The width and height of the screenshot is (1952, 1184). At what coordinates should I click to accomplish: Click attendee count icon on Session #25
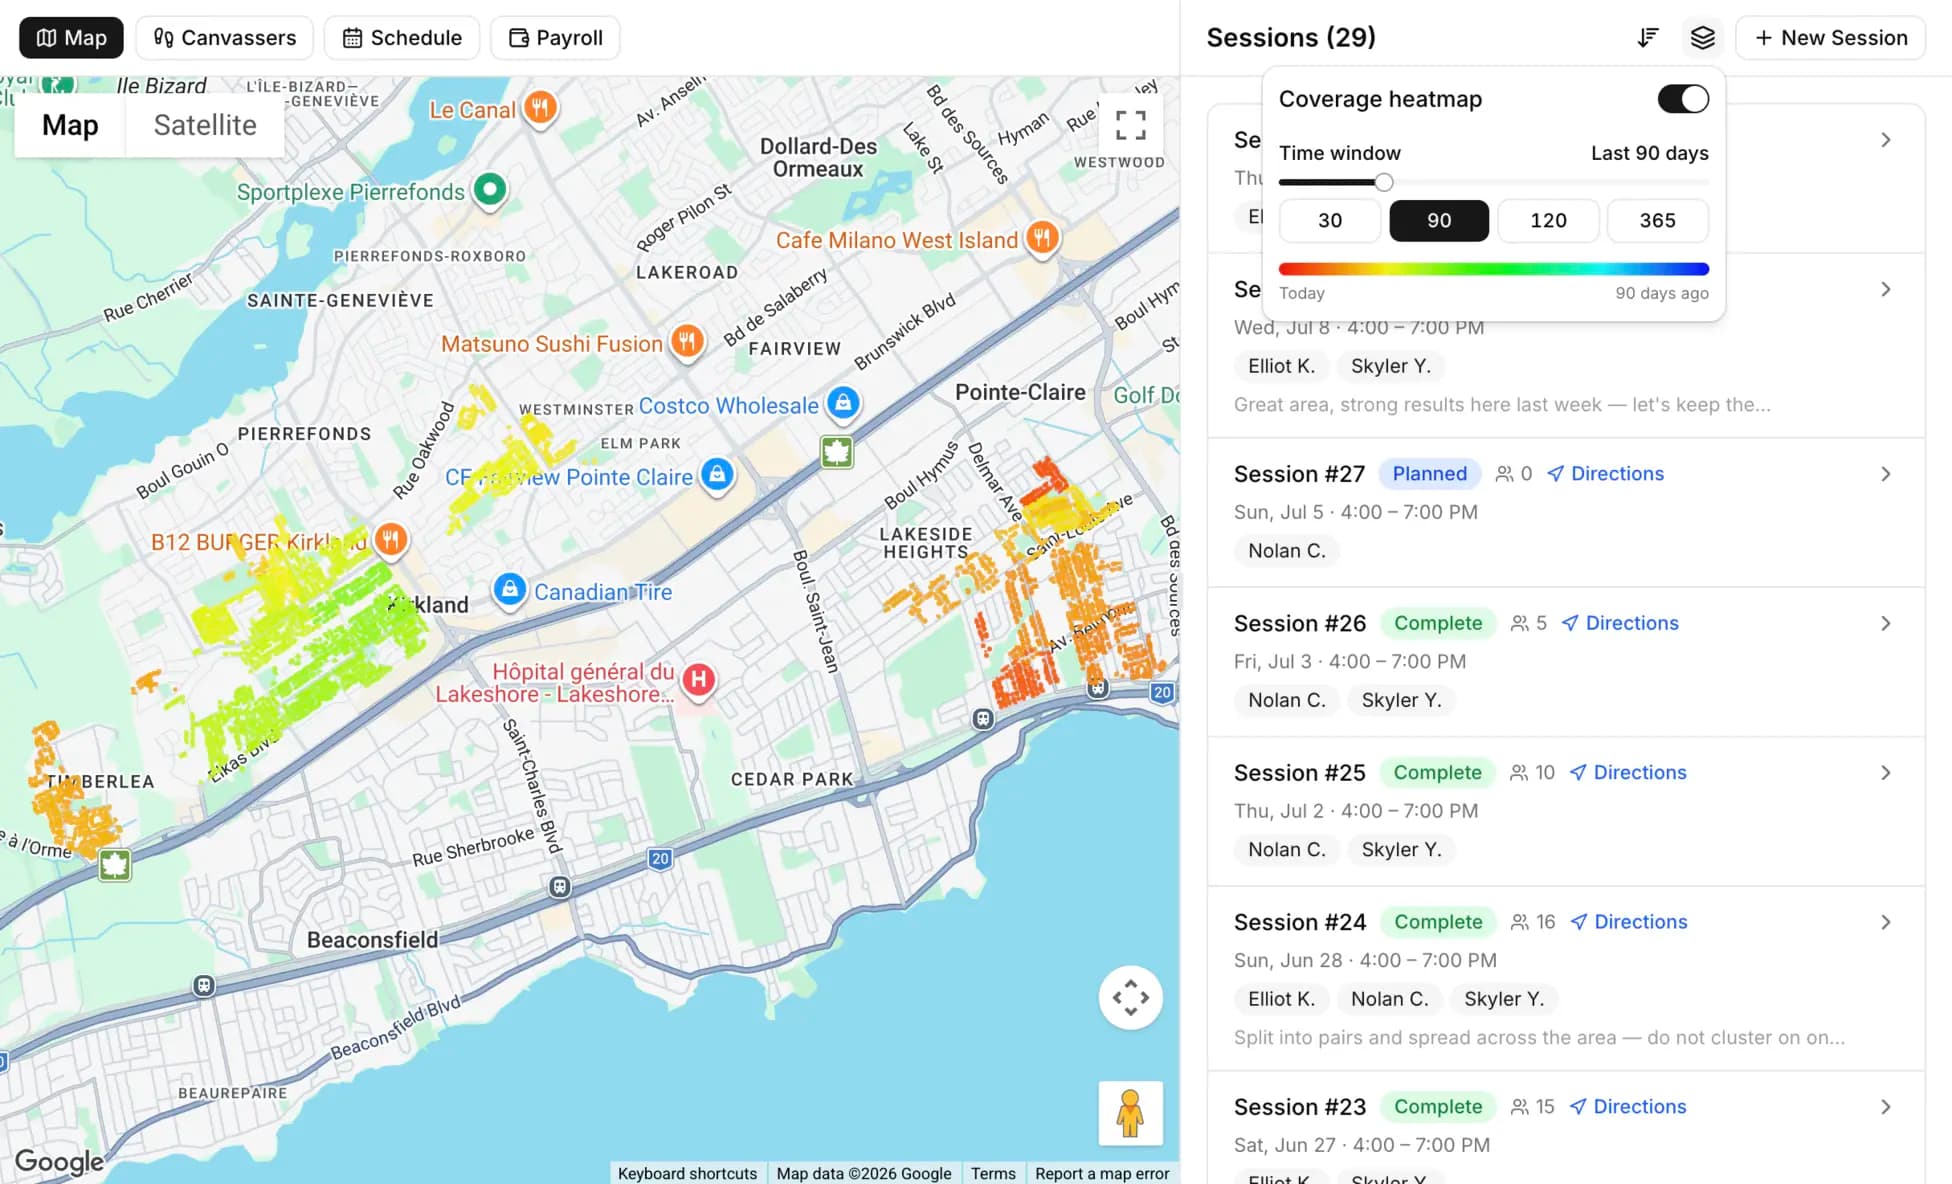[1518, 773]
